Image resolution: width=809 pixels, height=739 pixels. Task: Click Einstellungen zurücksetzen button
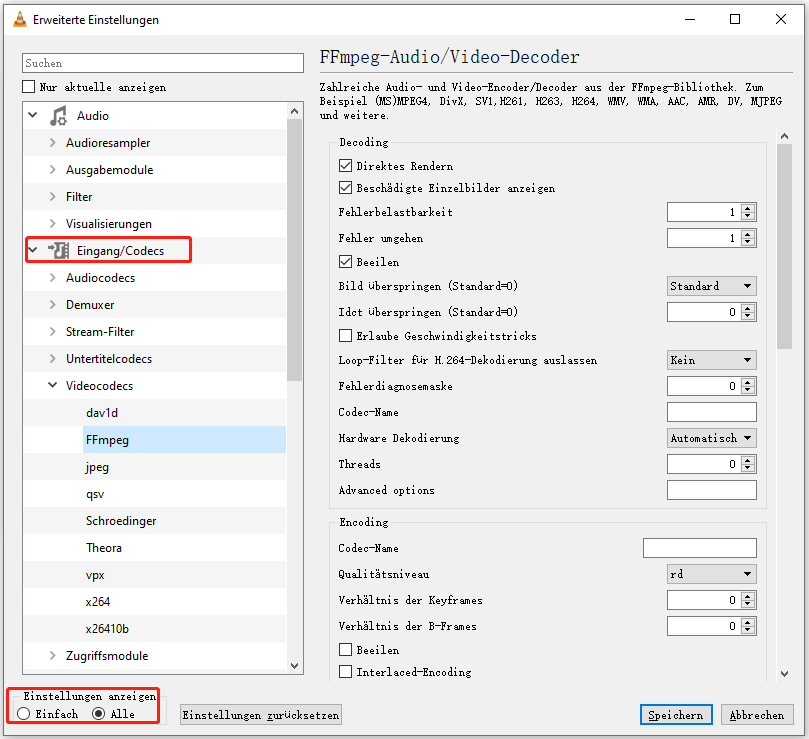click(261, 715)
